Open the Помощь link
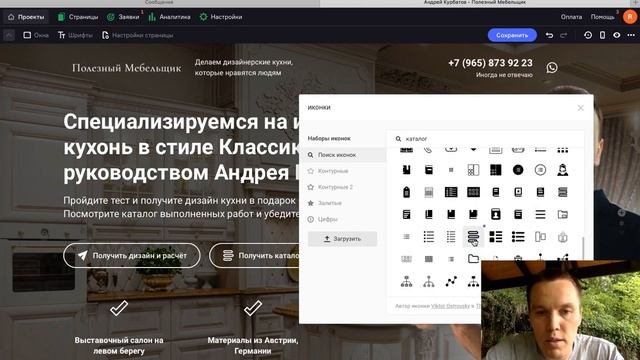 [x=602, y=17]
